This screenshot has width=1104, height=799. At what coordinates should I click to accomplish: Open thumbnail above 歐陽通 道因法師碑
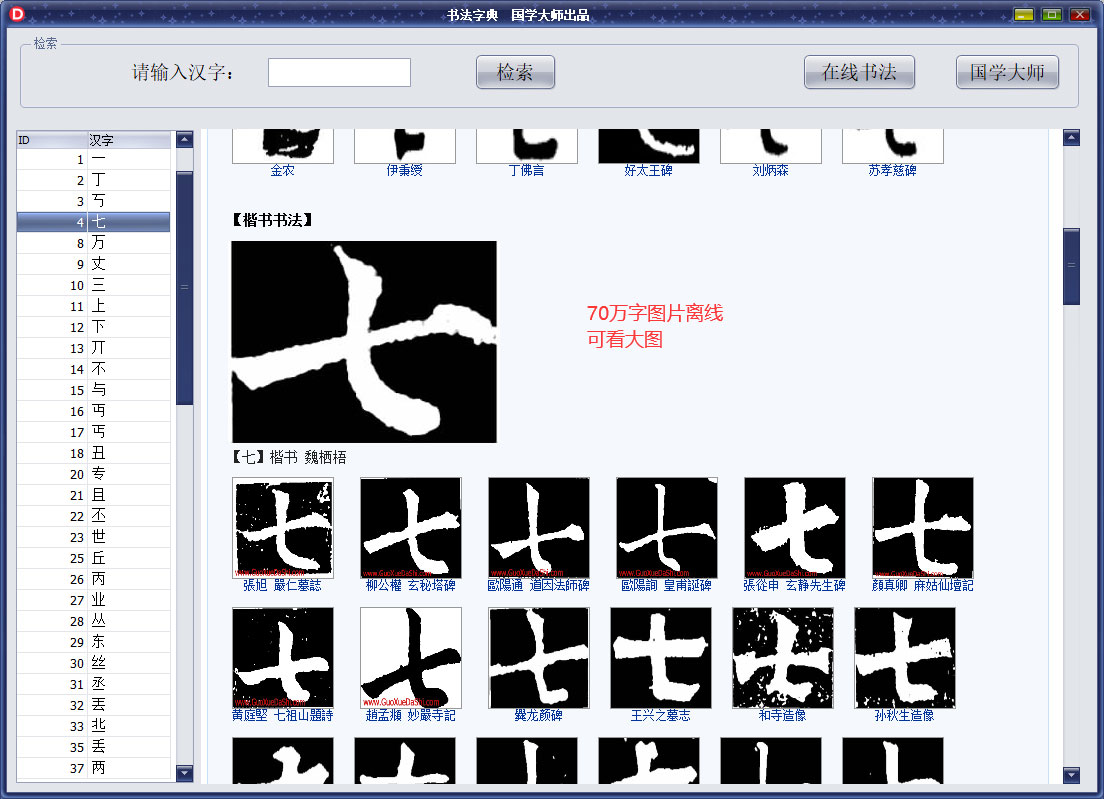click(x=539, y=528)
